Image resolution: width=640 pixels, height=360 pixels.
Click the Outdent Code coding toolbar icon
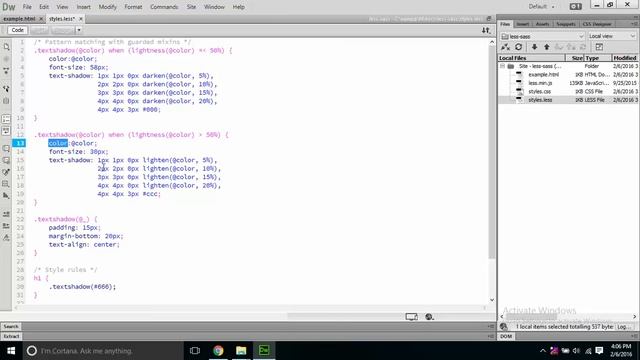pos(6,226)
